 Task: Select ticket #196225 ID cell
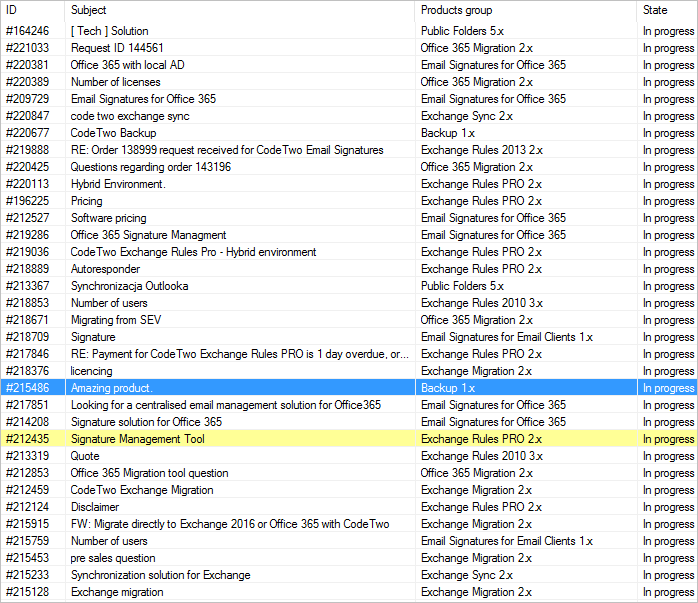28,201
